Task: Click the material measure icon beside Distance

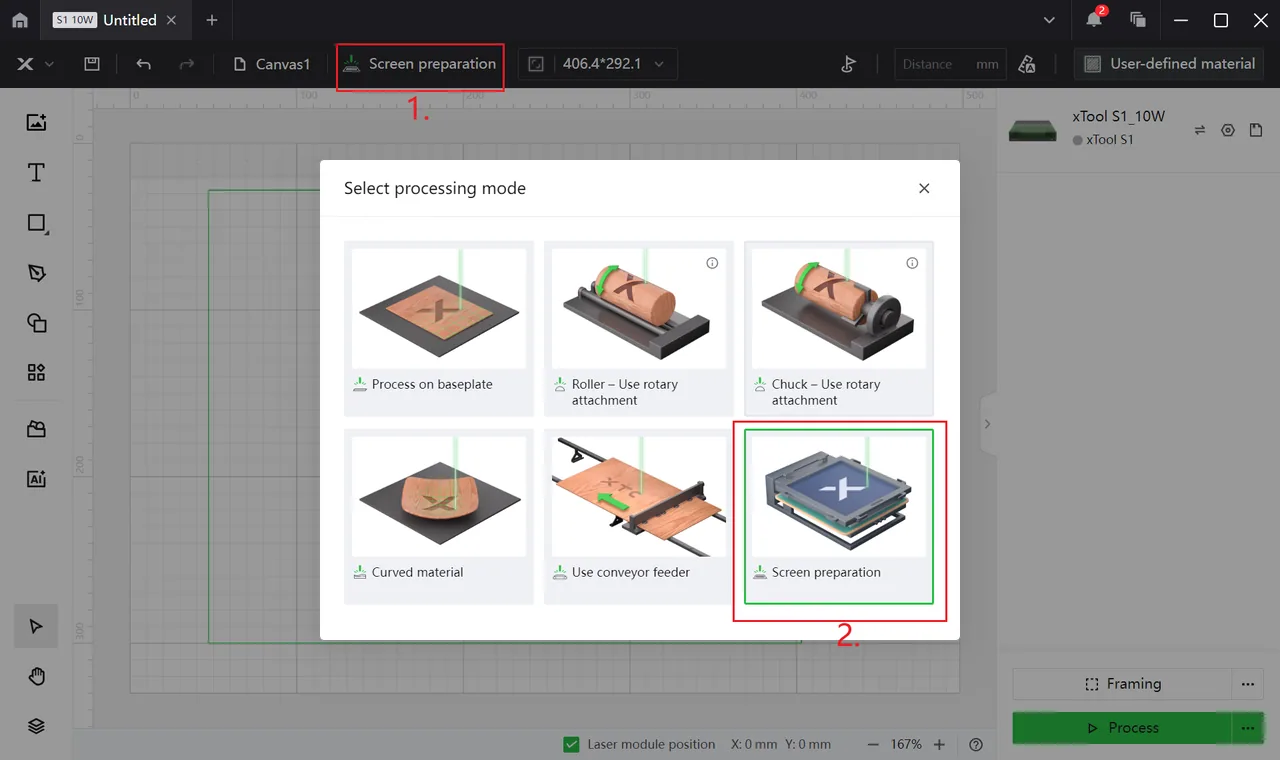Action: coord(1027,64)
